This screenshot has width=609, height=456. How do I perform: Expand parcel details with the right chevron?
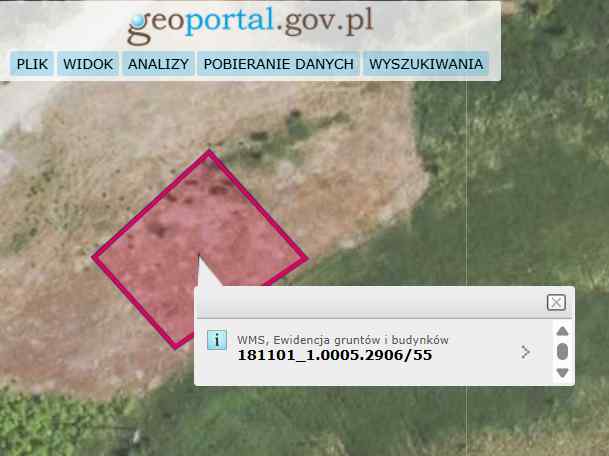click(526, 352)
